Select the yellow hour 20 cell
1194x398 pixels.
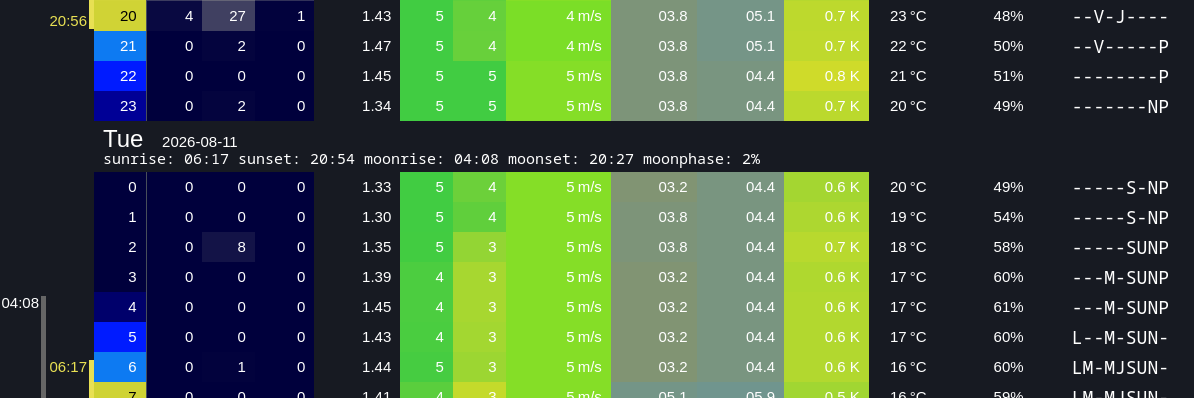click(x=120, y=16)
